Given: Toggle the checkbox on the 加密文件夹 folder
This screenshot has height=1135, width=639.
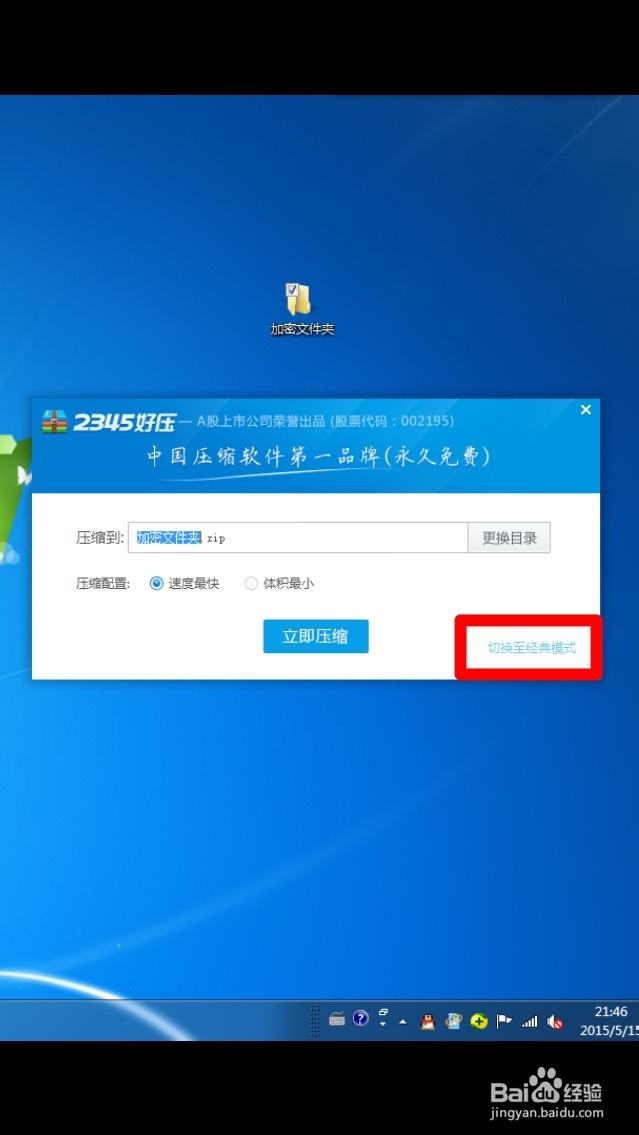Looking at the screenshot, I should [292, 289].
